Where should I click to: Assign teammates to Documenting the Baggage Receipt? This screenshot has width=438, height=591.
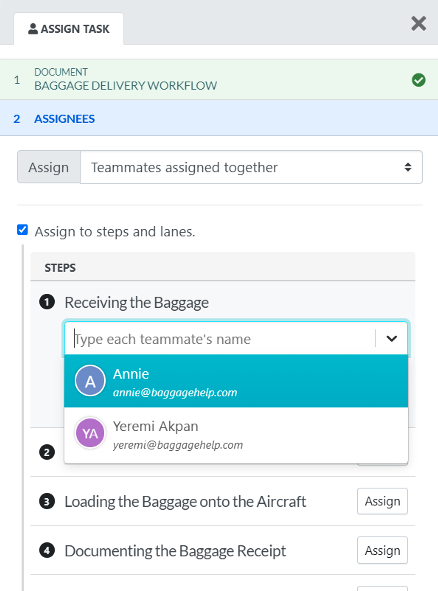tap(382, 550)
